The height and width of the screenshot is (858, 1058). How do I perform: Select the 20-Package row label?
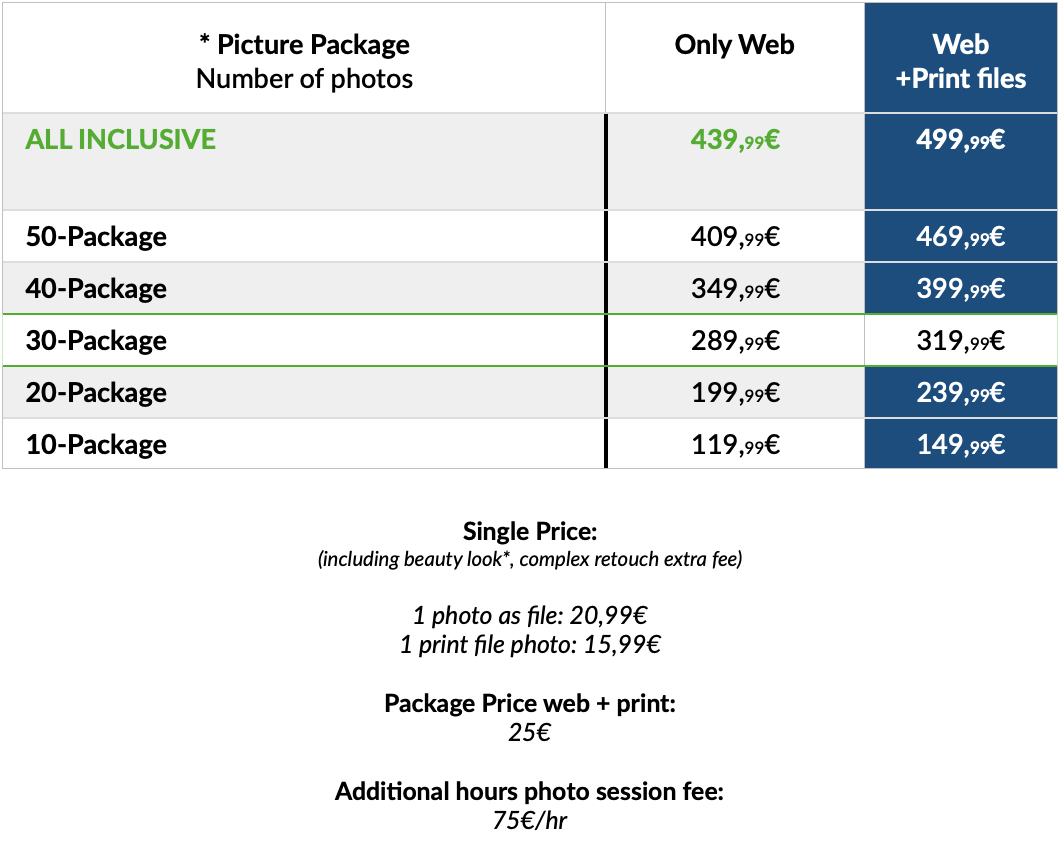click(96, 393)
